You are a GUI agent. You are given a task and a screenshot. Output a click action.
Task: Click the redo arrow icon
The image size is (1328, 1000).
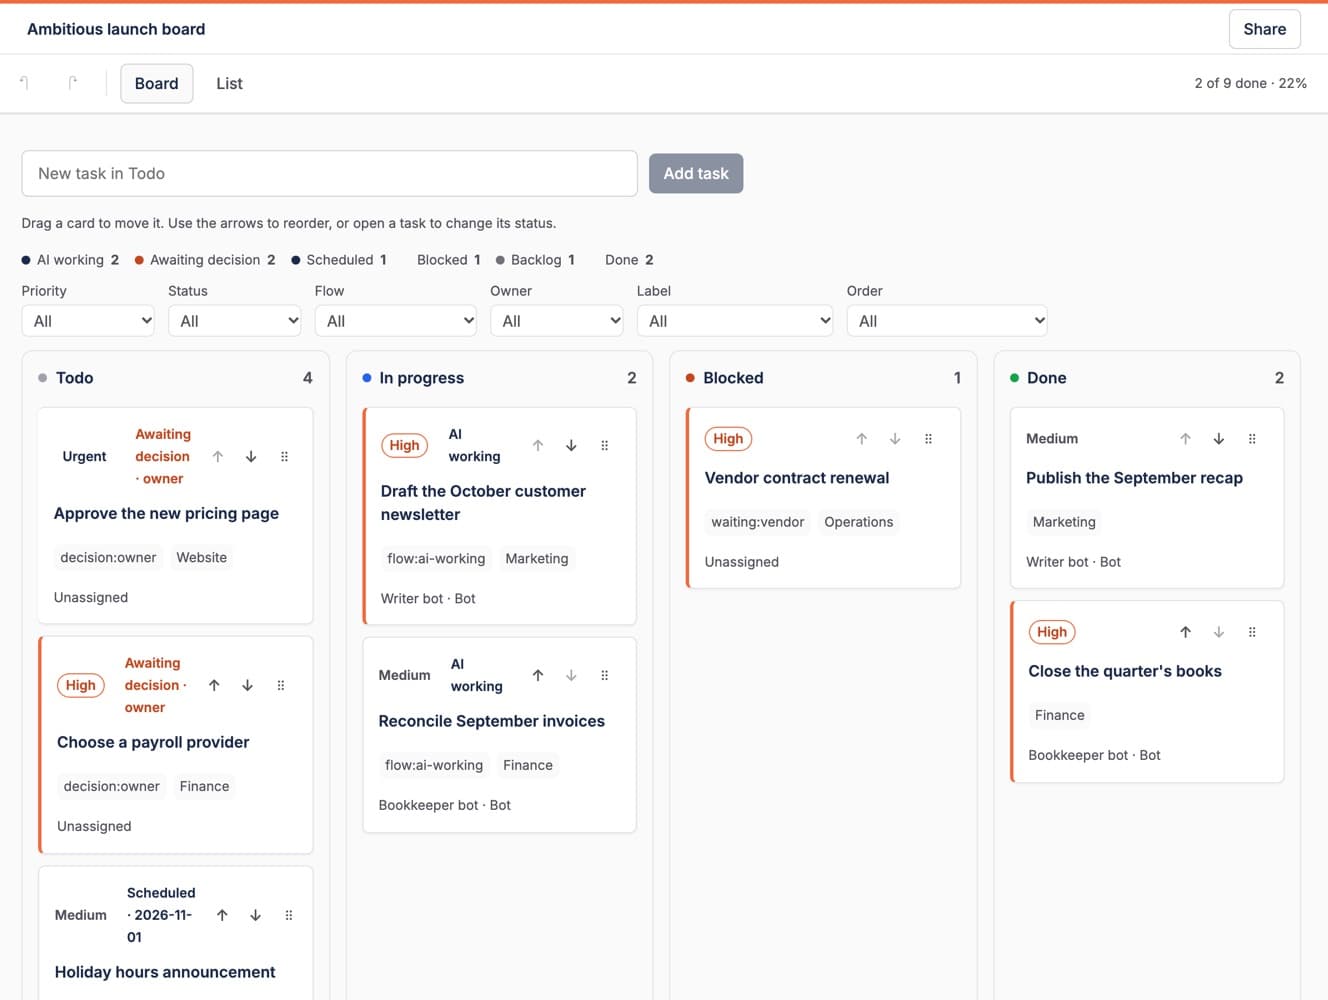[x=72, y=83]
